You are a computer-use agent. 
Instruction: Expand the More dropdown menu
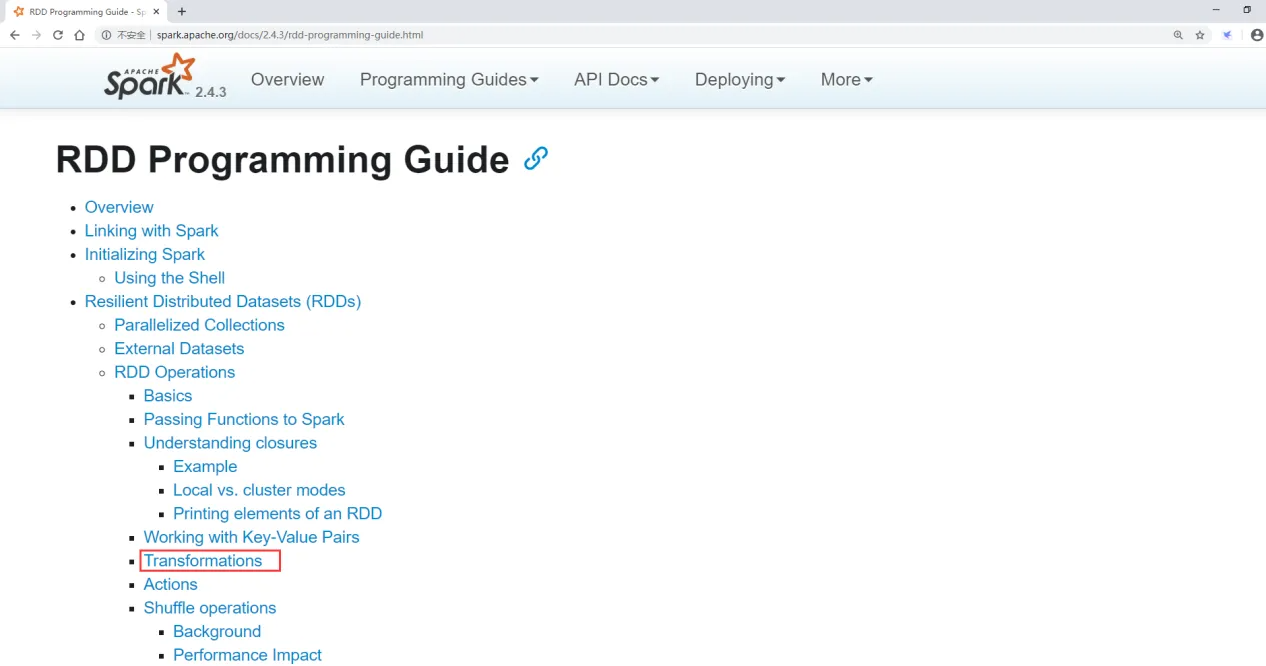coord(846,80)
